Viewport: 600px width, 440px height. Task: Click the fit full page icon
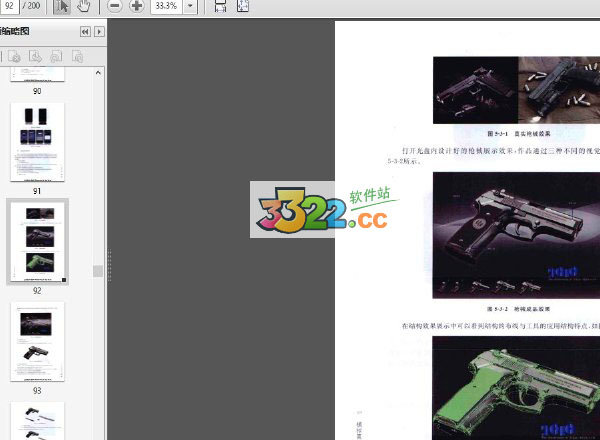click(x=243, y=6)
